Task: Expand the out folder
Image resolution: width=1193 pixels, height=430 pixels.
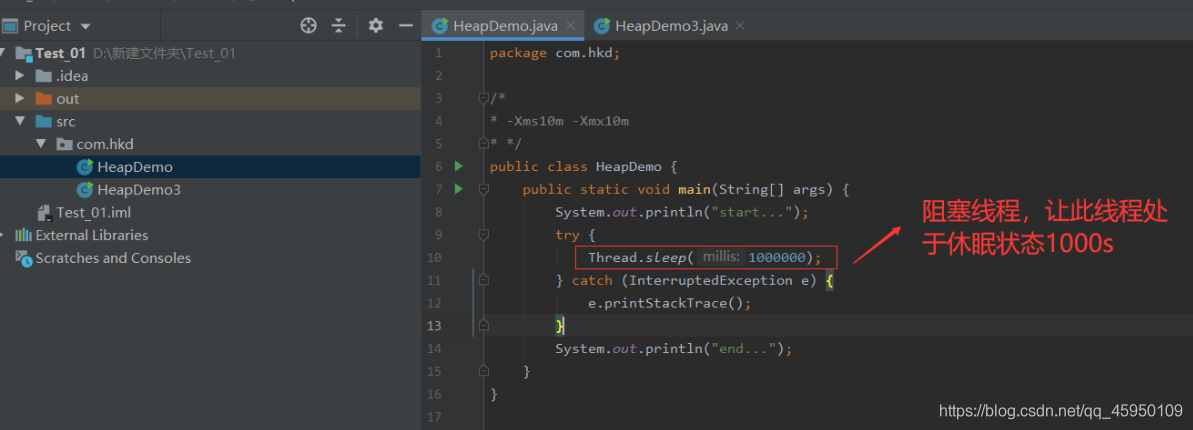Action: pos(20,99)
